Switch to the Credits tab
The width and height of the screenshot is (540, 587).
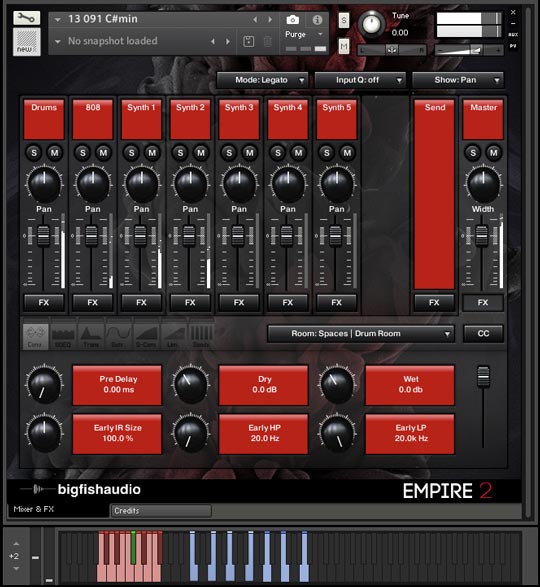coord(161,511)
